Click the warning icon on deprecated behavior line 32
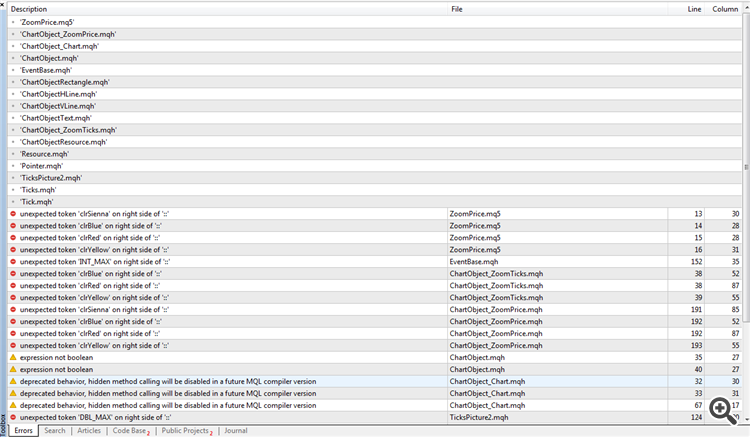This screenshot has height=437, width=750. click(x=13, y=381)
